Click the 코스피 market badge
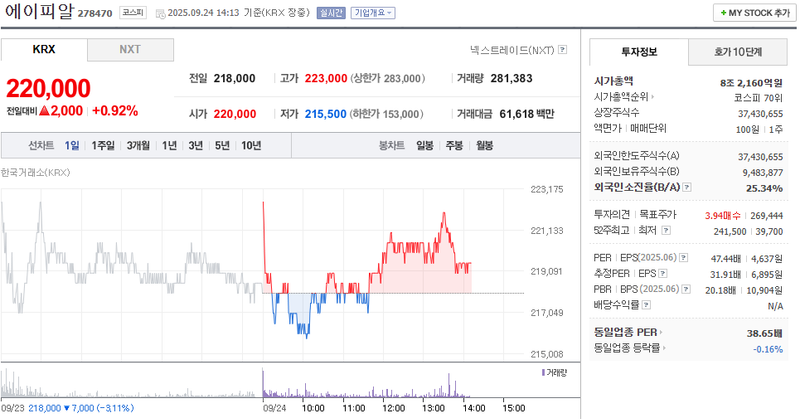Screen dimensions: 800x419 (133, 12)
